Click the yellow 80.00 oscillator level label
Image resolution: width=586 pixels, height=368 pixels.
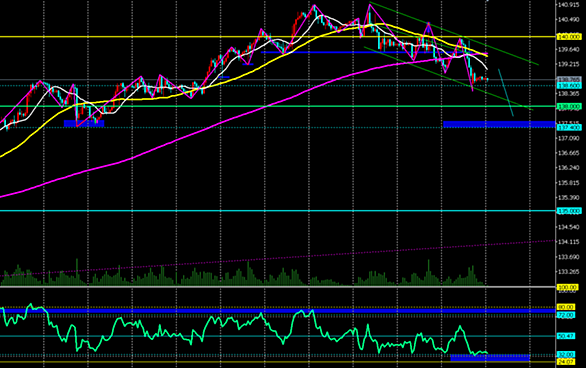tap(565, 307)
